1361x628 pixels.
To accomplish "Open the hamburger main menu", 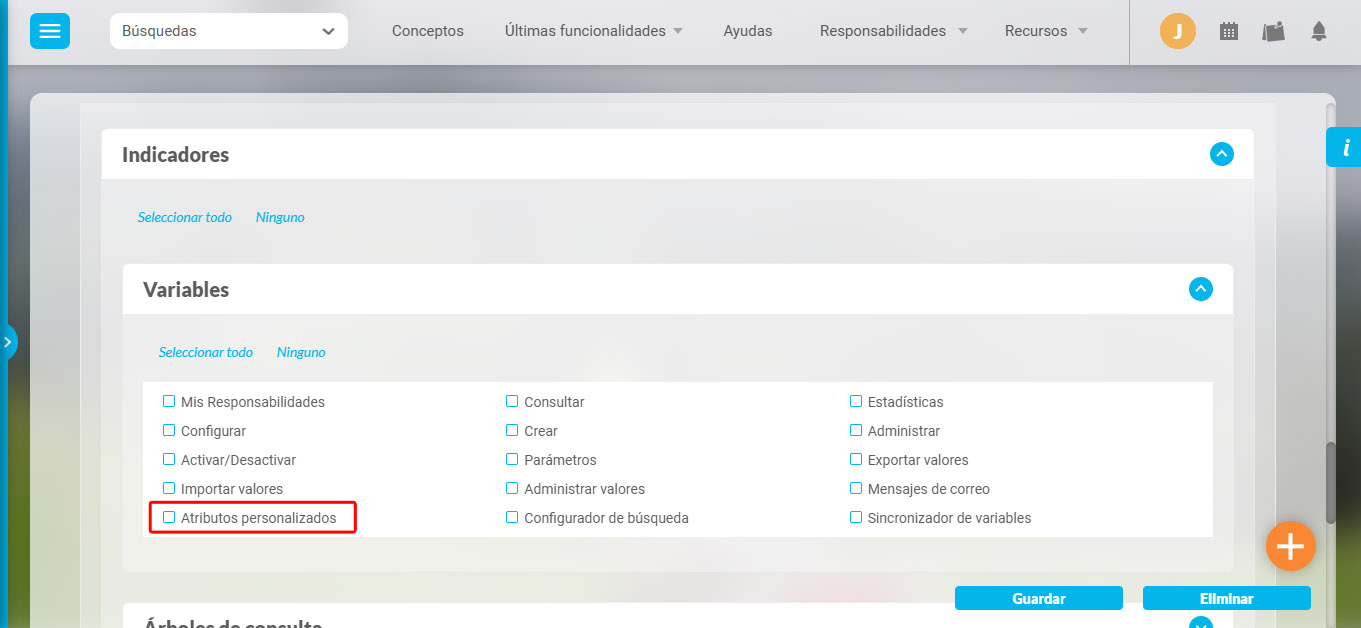I will click(x=49, y=31).
